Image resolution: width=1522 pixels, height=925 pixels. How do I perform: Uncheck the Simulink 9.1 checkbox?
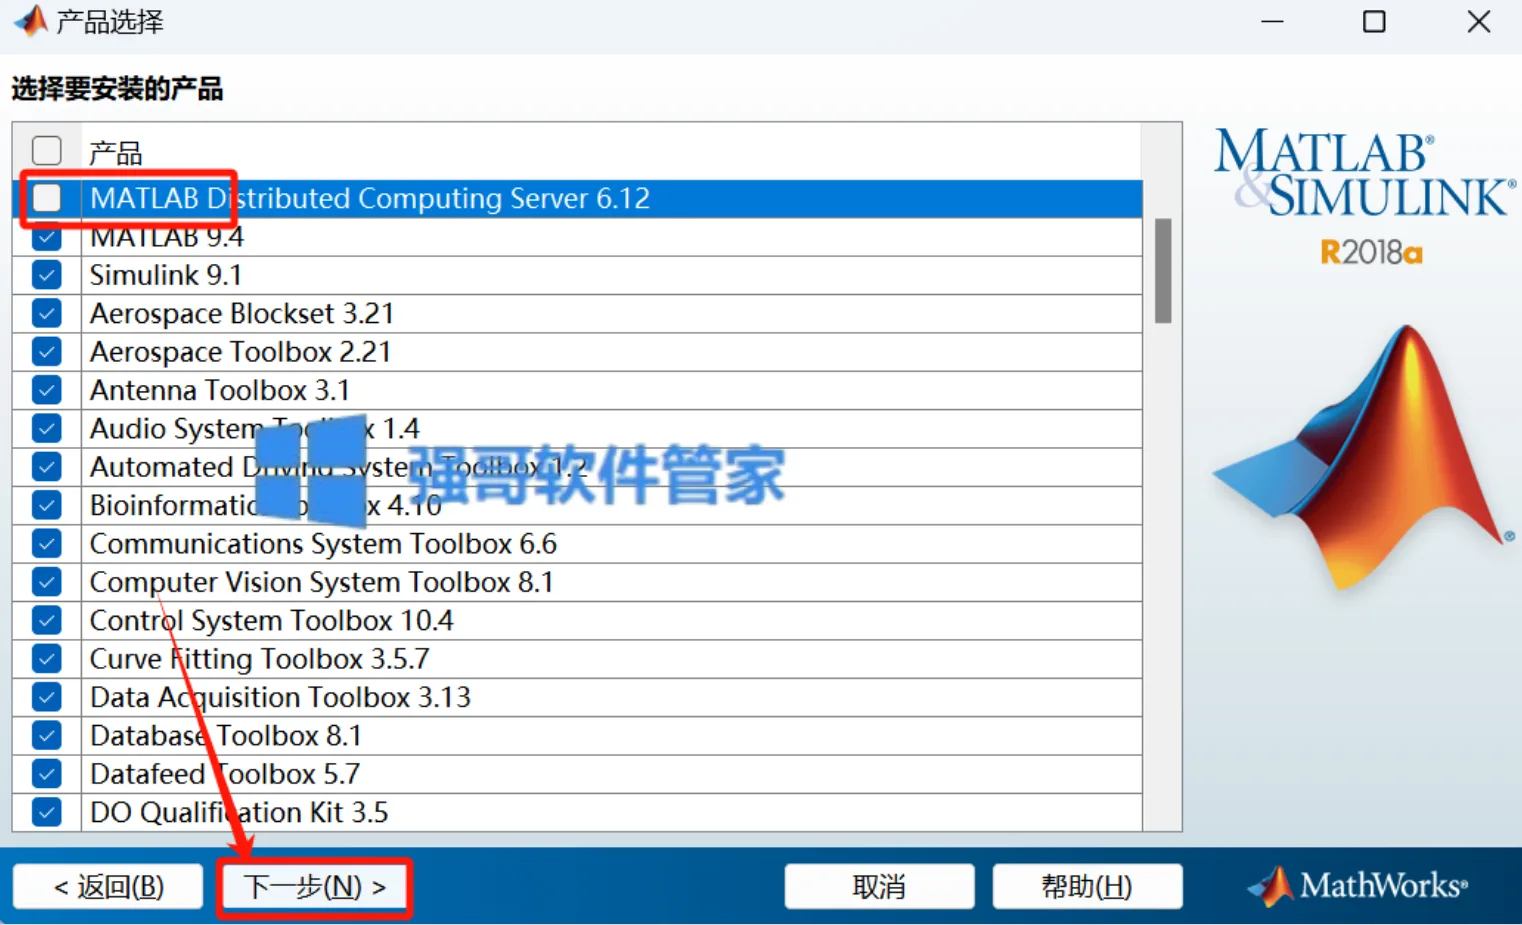(x=47, y=275)
